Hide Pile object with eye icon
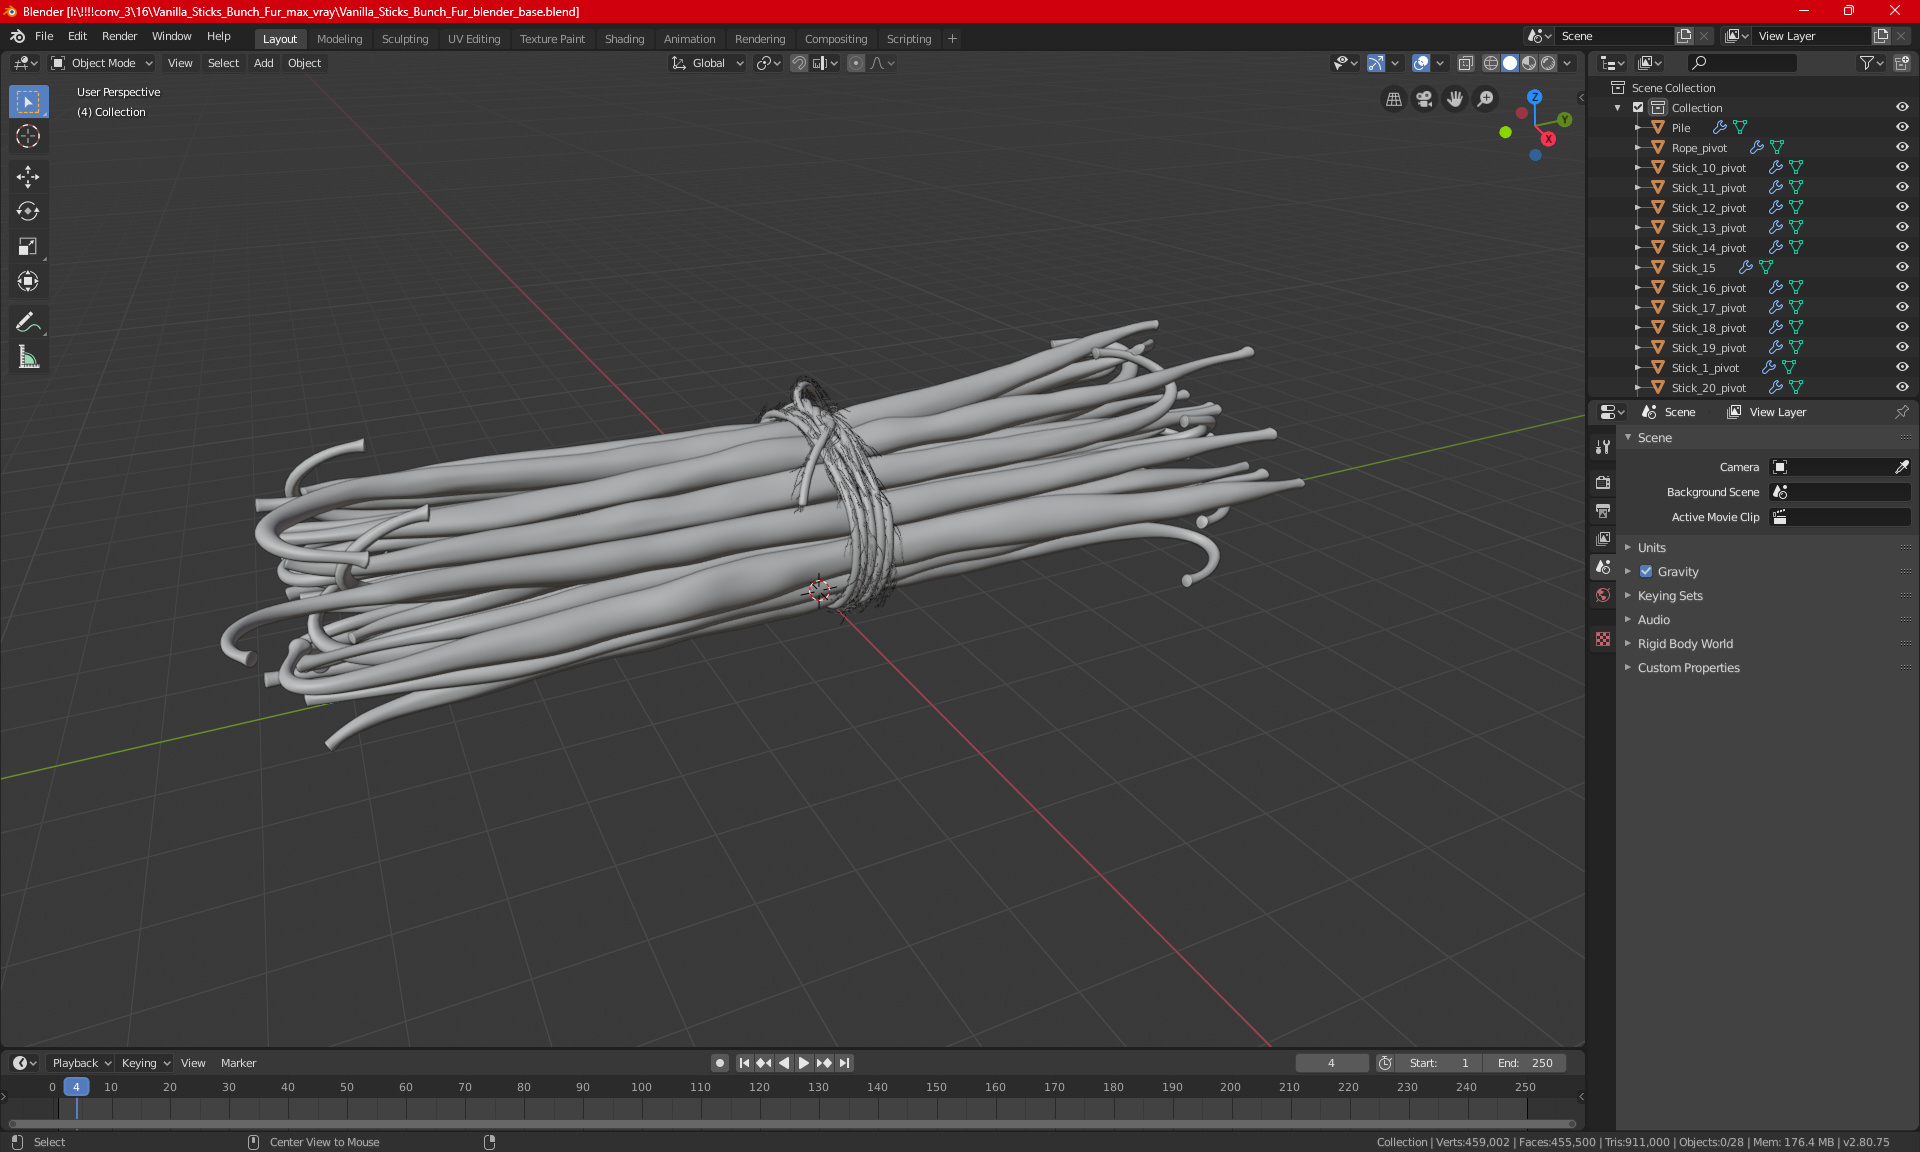Viewport: 1920px width, 1152px height. click(x=1902, y=128)
